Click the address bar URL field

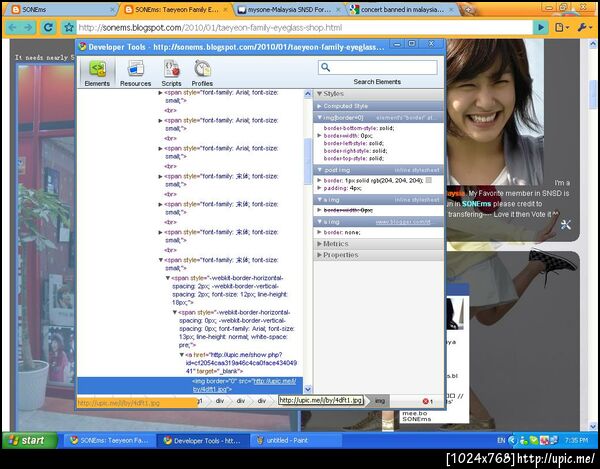pos(304,28)
